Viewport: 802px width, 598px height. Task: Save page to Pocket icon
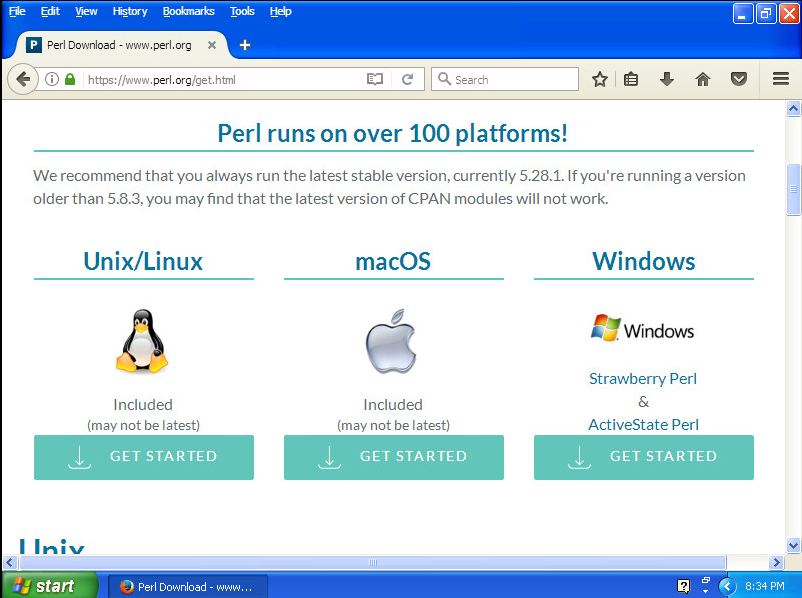tap(739, 79)
